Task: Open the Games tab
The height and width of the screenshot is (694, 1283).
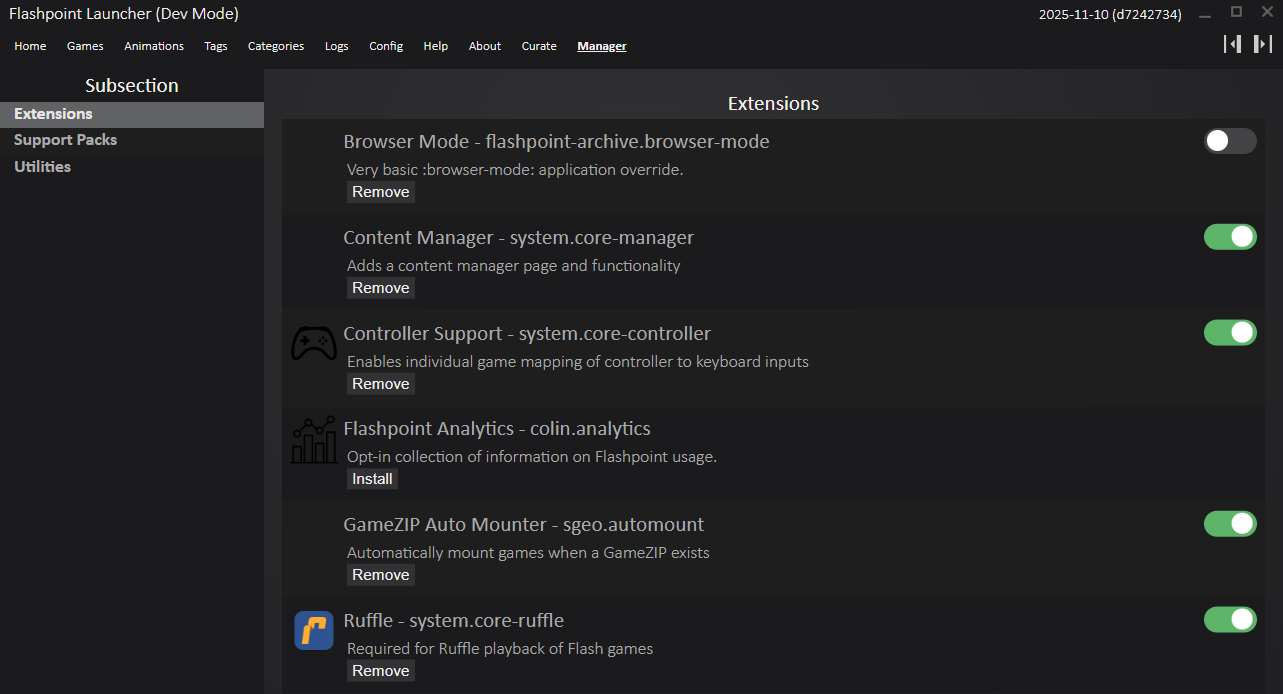Action: click(x=85, y=46)
